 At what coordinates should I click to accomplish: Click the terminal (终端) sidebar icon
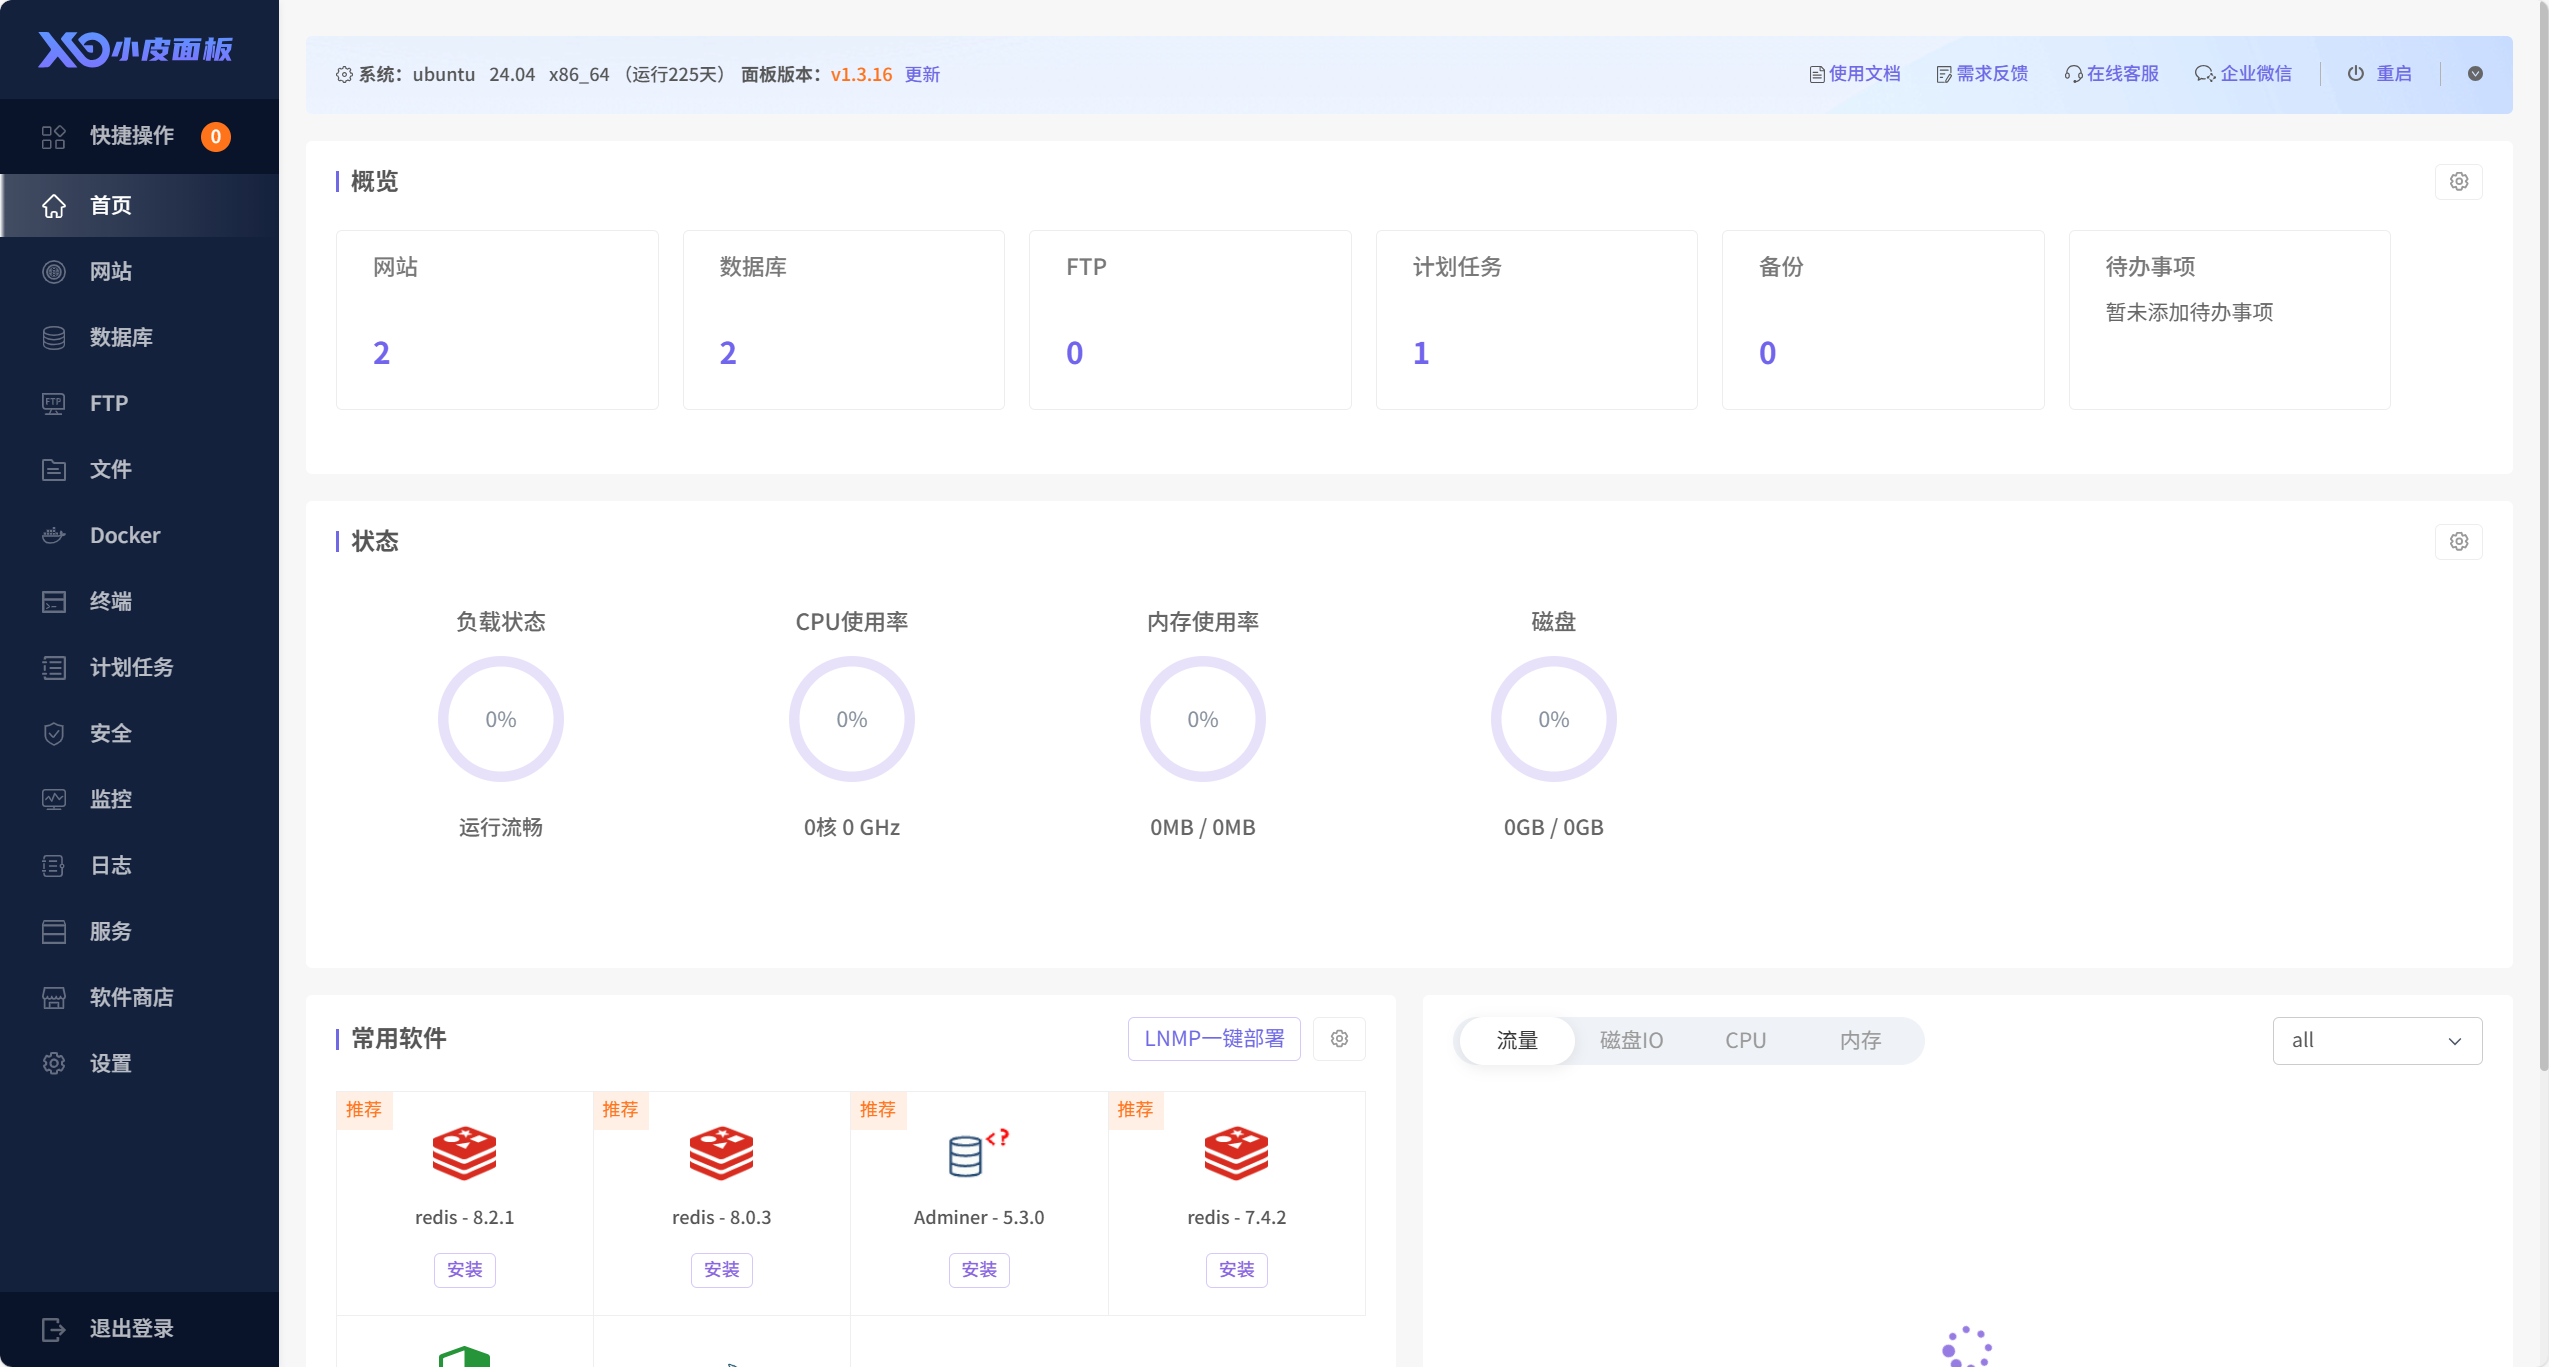point(54,601)
